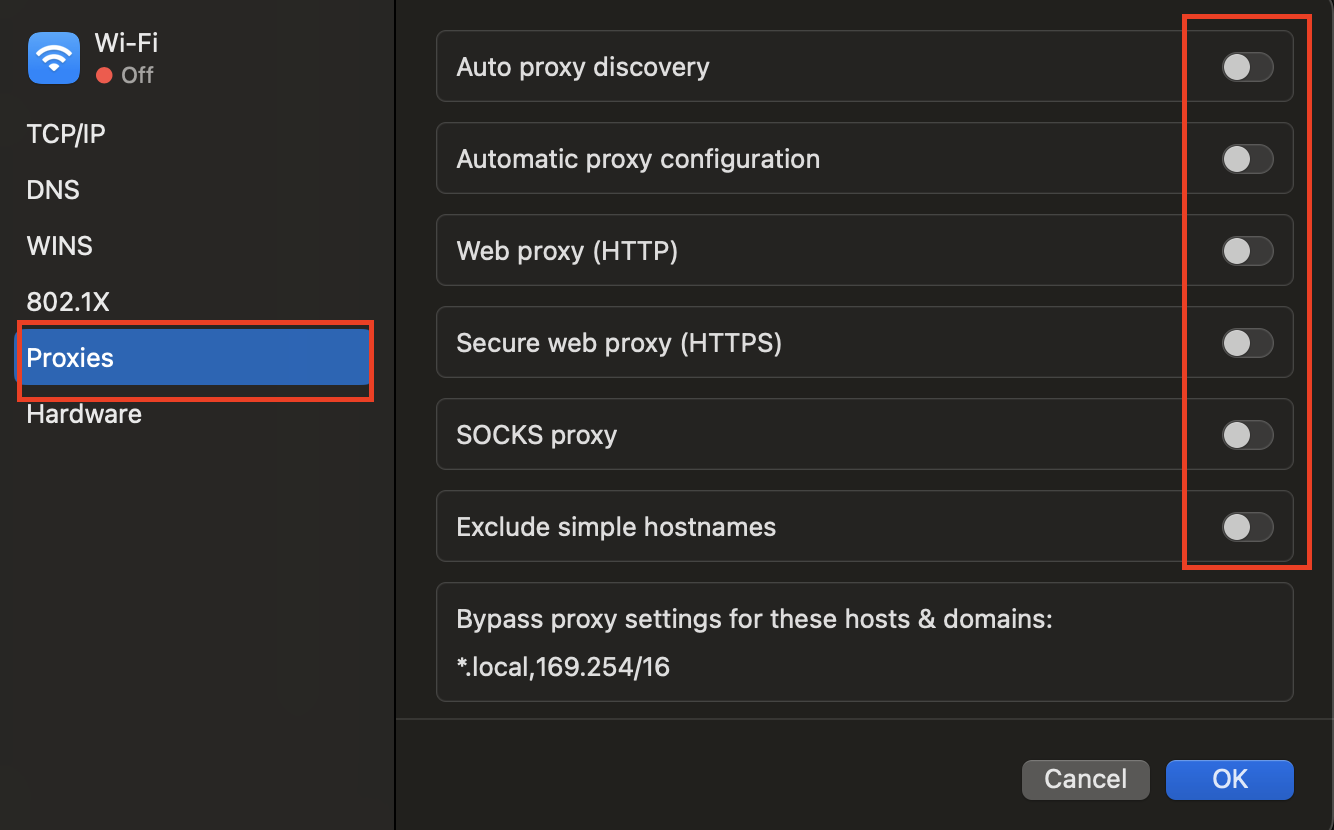
Task: Toggle Secure web proxy (HTTPS) on
Action: click(x=1246, y=343)
